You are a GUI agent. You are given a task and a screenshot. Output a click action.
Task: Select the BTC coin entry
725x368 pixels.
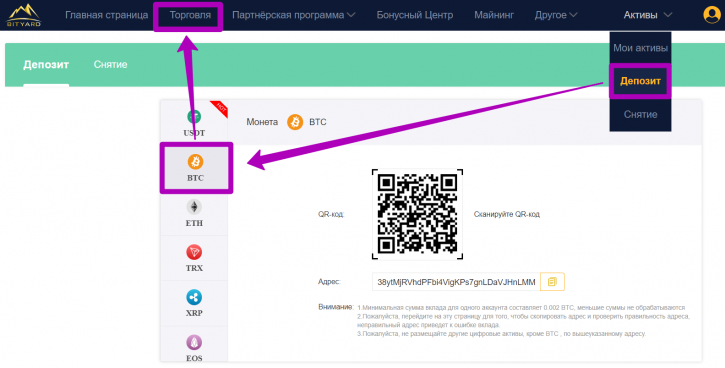[x=196, y=168]
